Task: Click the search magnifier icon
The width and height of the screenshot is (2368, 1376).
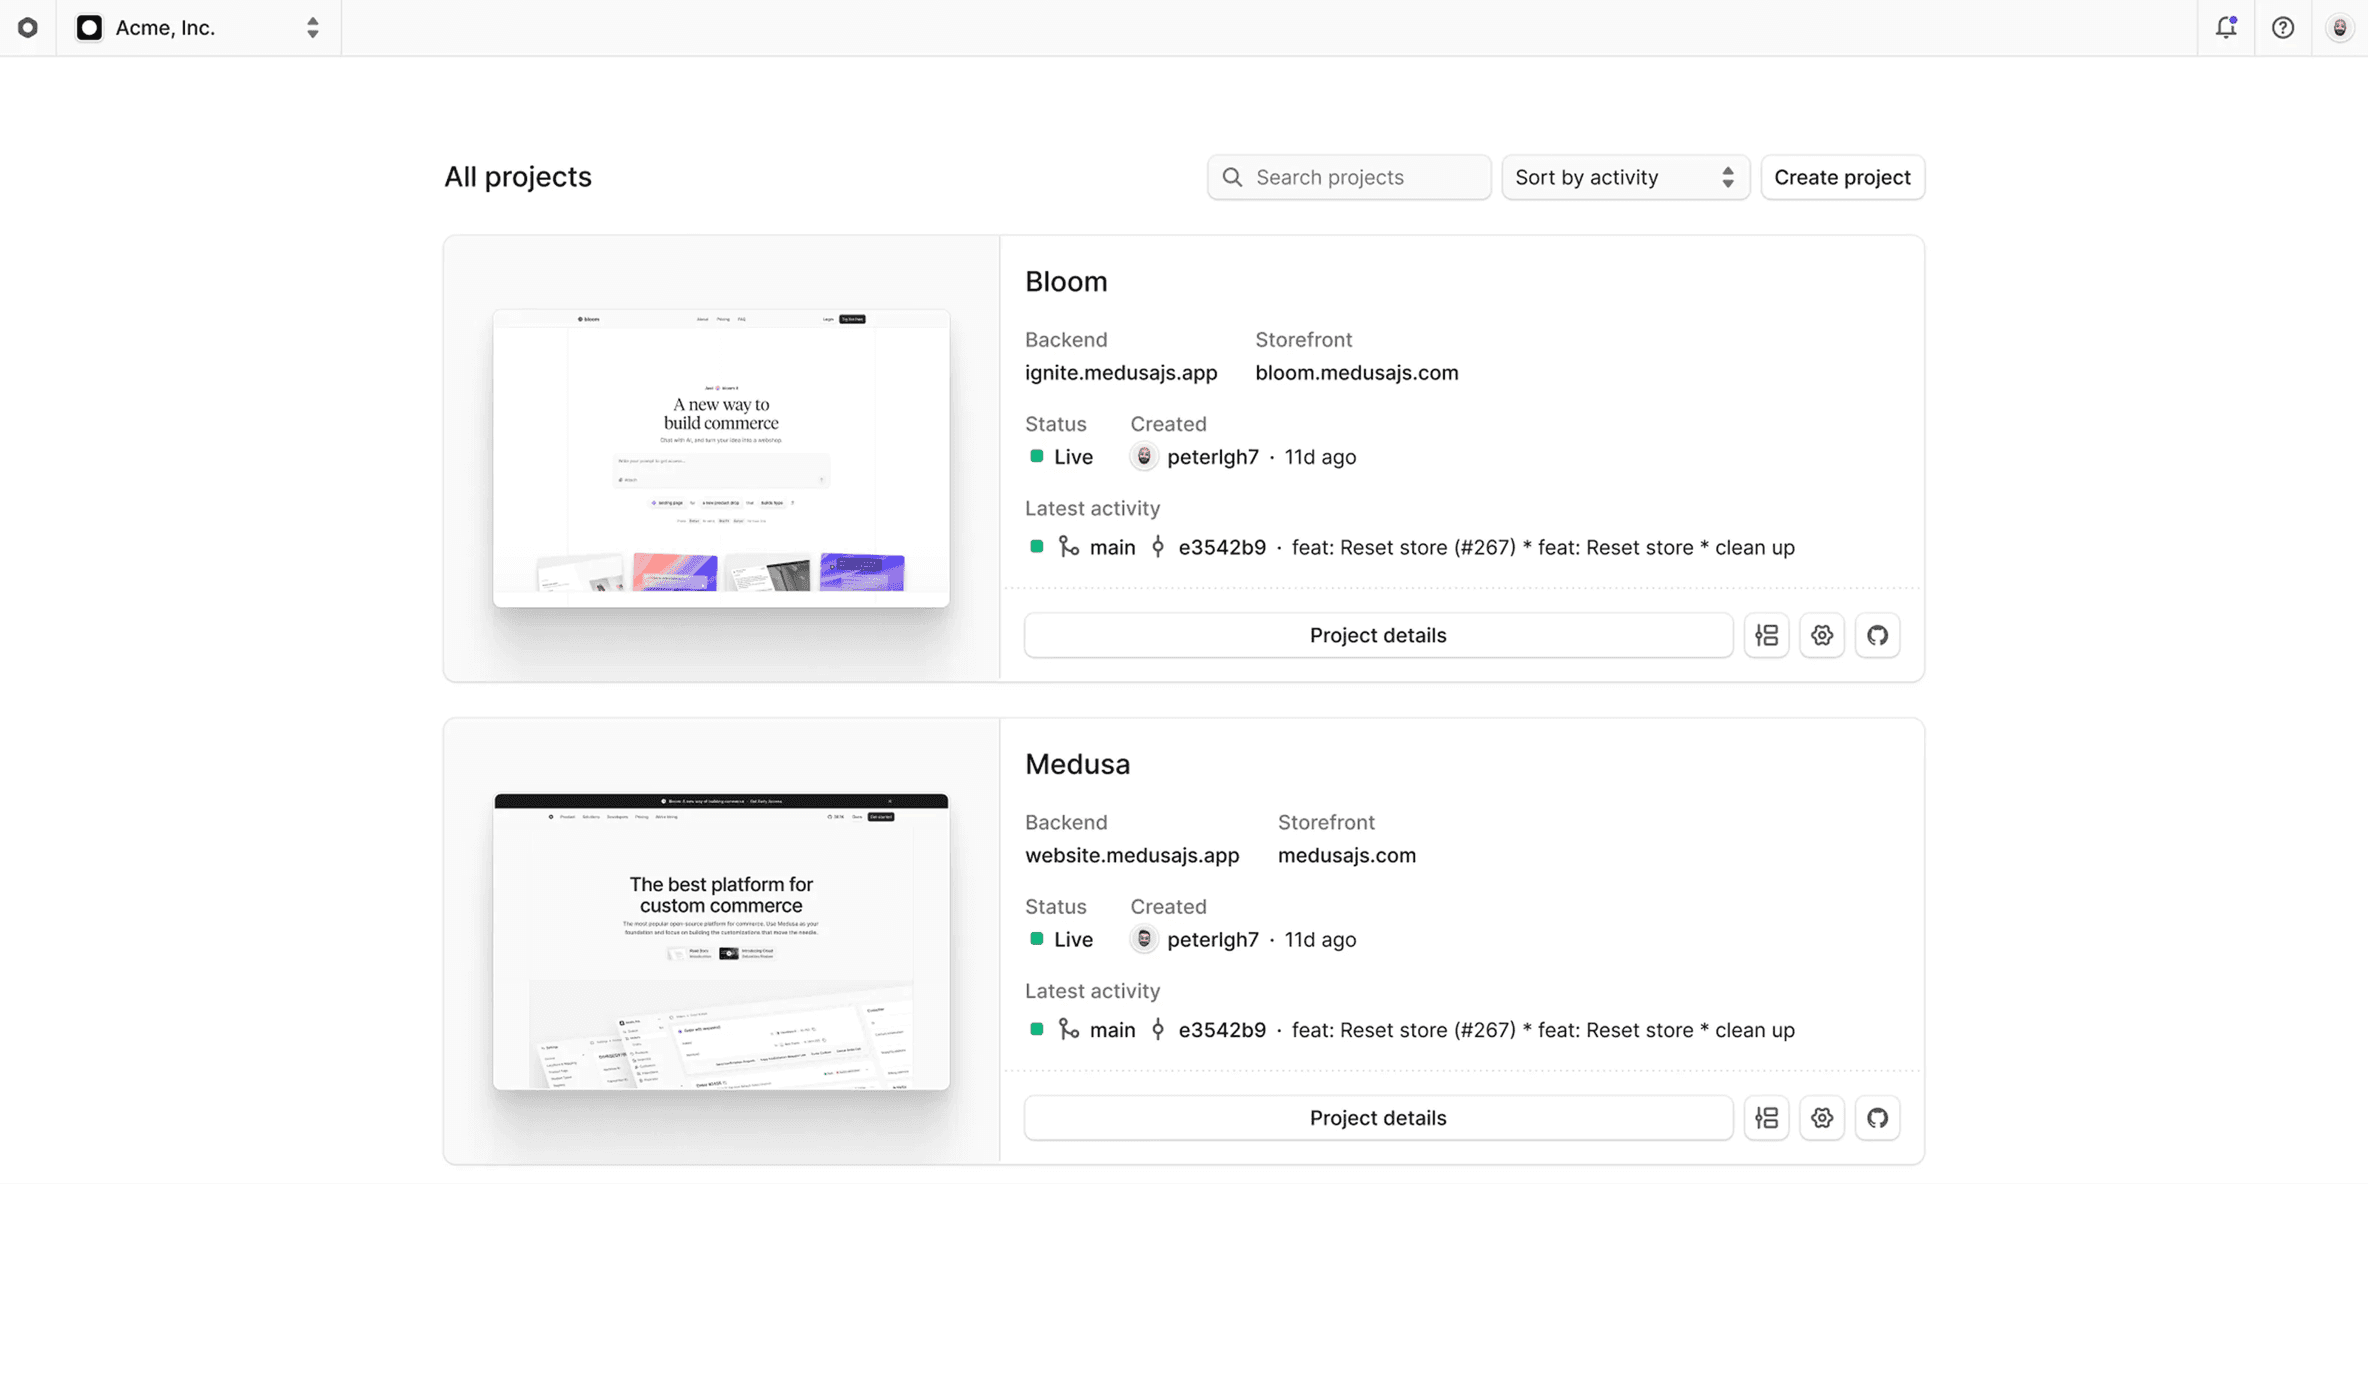Action: click(x=1232, y=177)
